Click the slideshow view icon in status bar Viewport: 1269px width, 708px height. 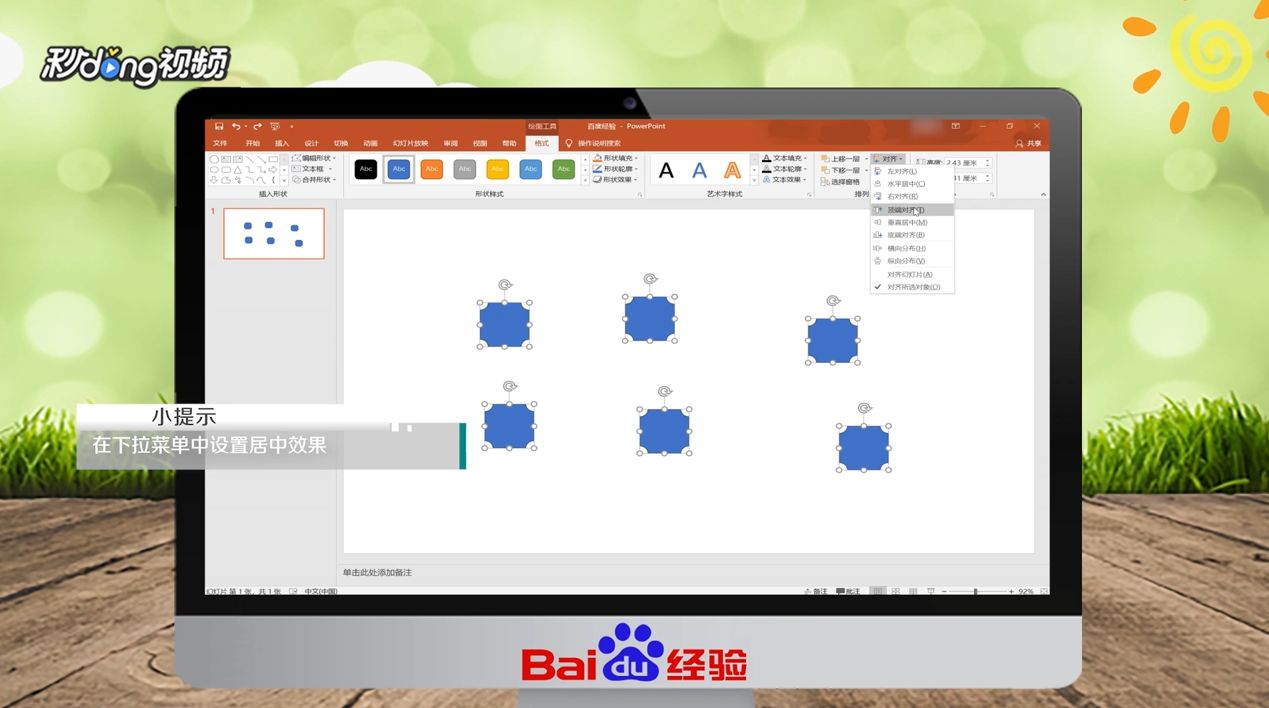(x=931, y=591)
